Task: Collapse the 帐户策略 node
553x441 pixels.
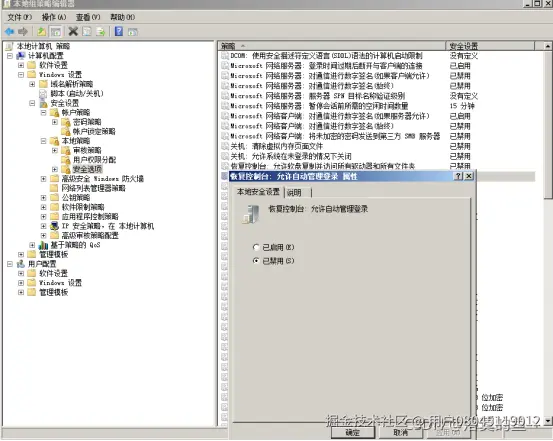Action: (43, 113)
